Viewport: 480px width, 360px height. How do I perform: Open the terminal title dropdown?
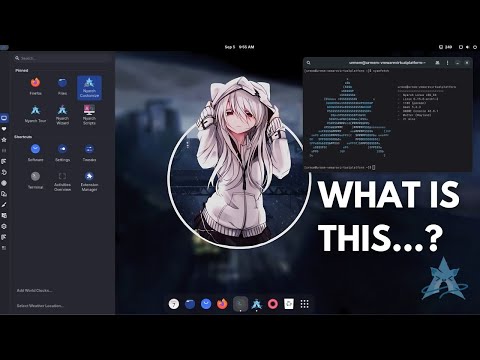click(x=387, y=63)
